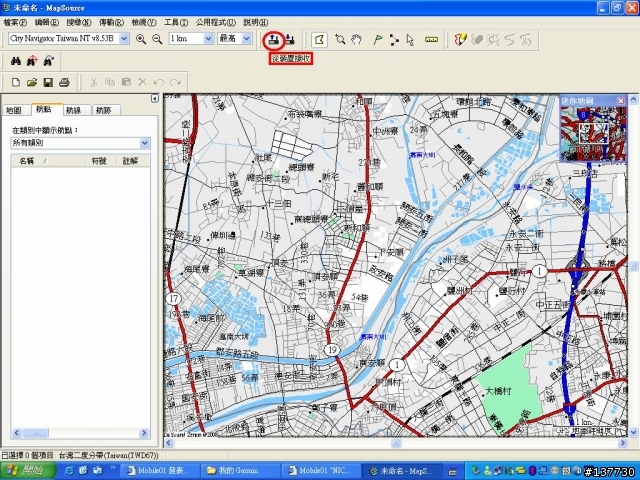Click the zoom in magnifier icon
This screenshot has height=480, width=640.
point(141,39)
